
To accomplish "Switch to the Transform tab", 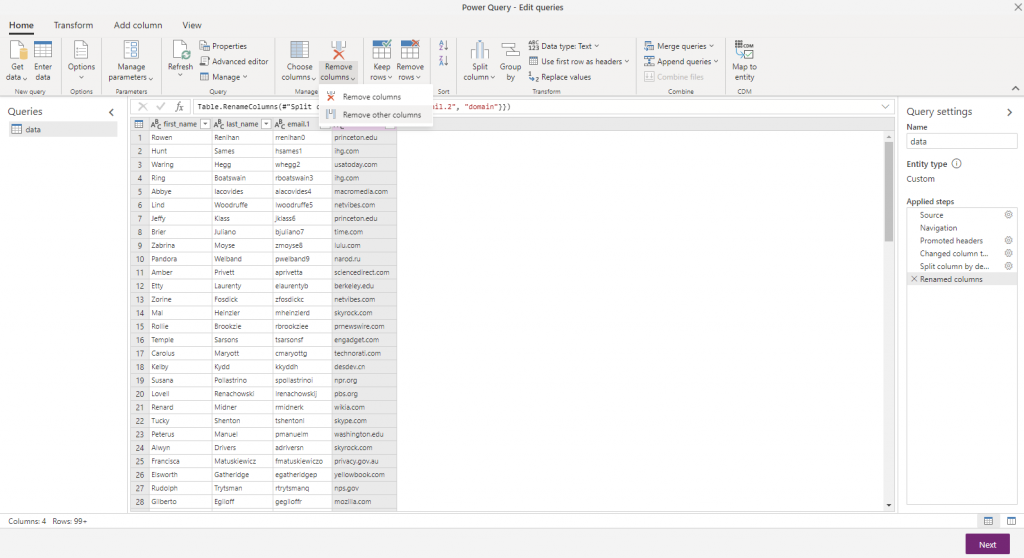I will 73,25.
